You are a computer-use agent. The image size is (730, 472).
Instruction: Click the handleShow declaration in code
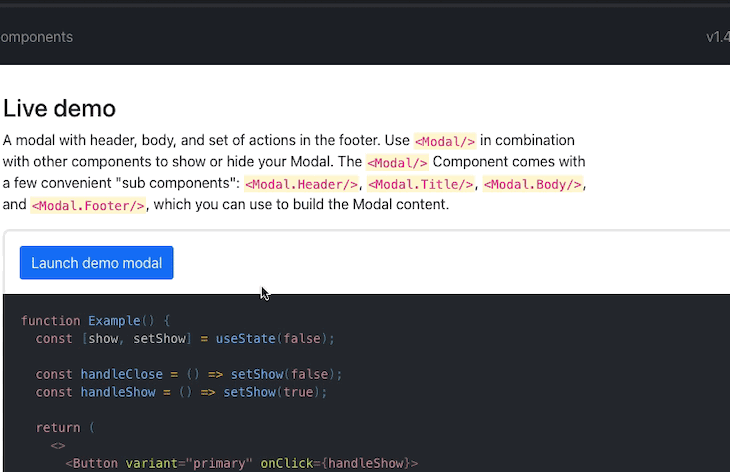(118, 392)
